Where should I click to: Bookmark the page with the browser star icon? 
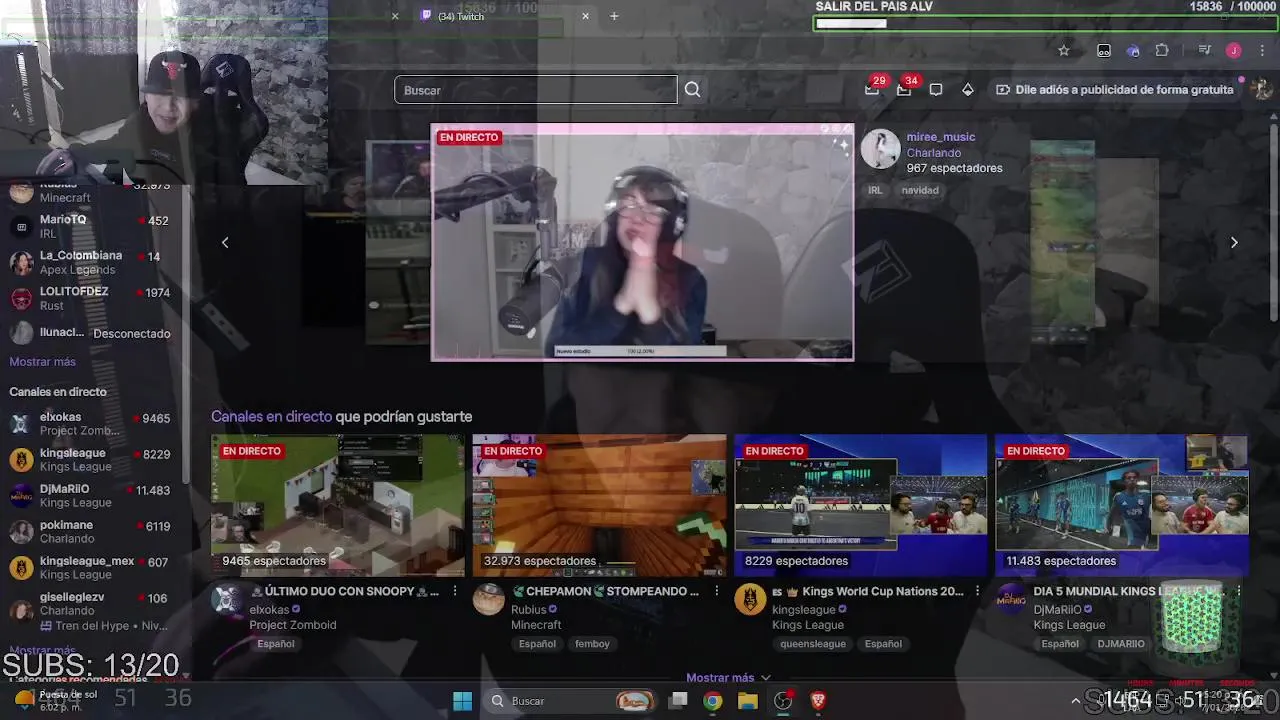(x=1064, y=50)
